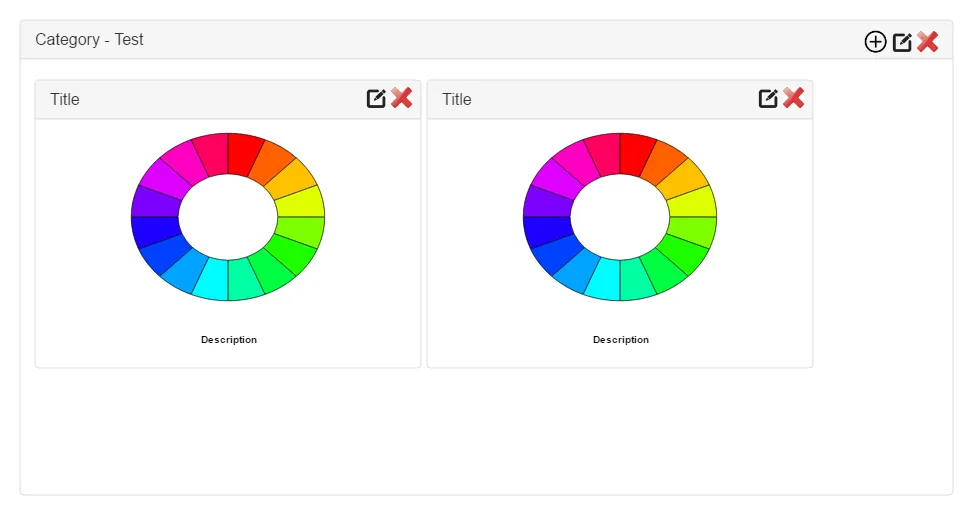
Task: Delete the Category - Test panel
Action: [927, 42]
